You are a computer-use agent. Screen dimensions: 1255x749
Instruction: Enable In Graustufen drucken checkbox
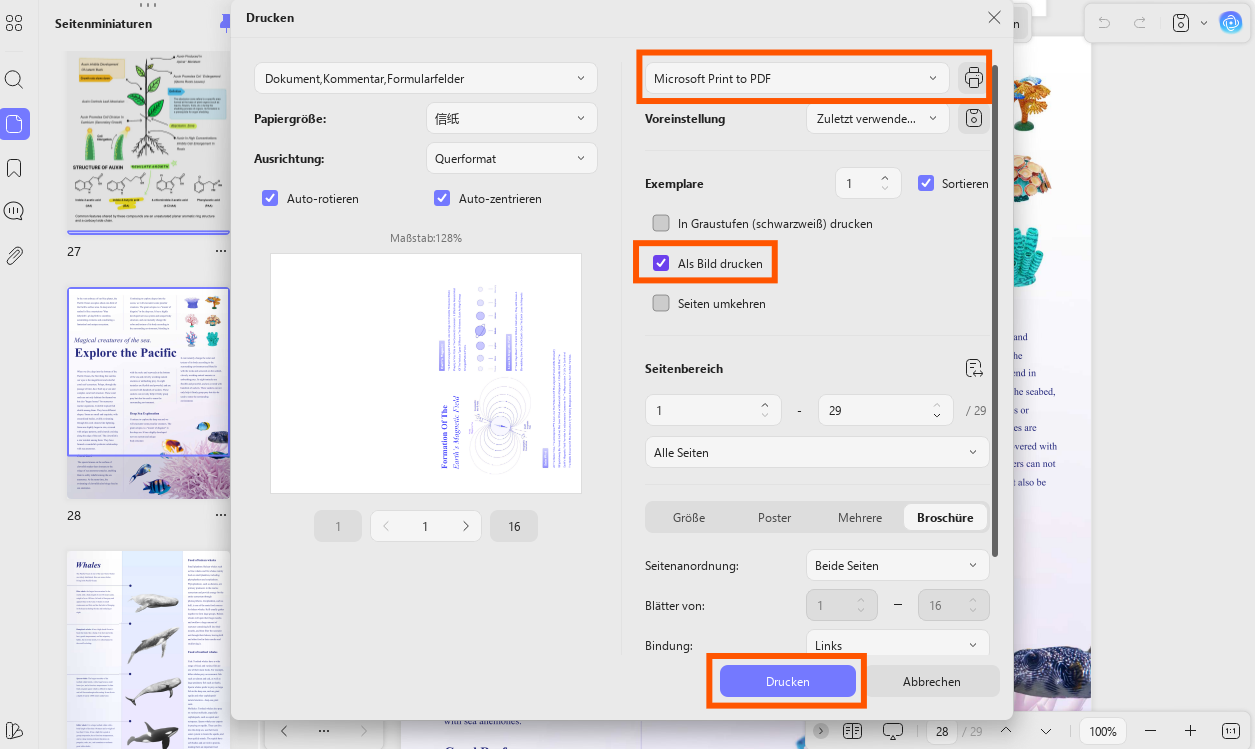coord(660,223)
